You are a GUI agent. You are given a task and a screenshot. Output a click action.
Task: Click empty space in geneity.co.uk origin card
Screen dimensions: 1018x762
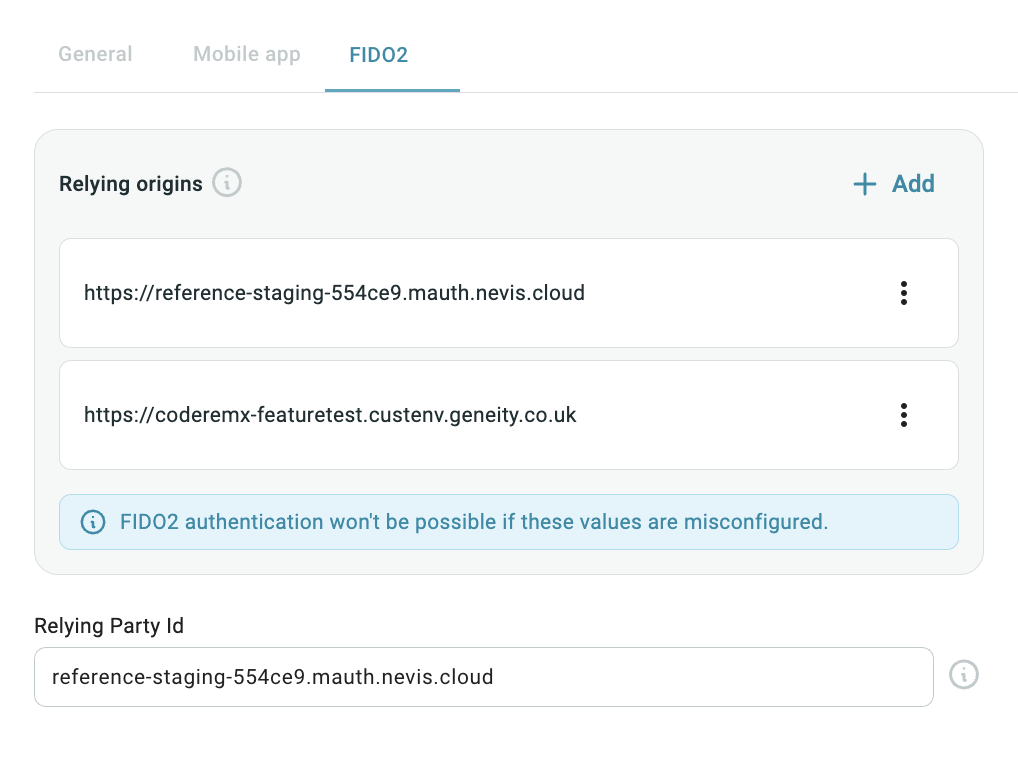tap(730, 415)
